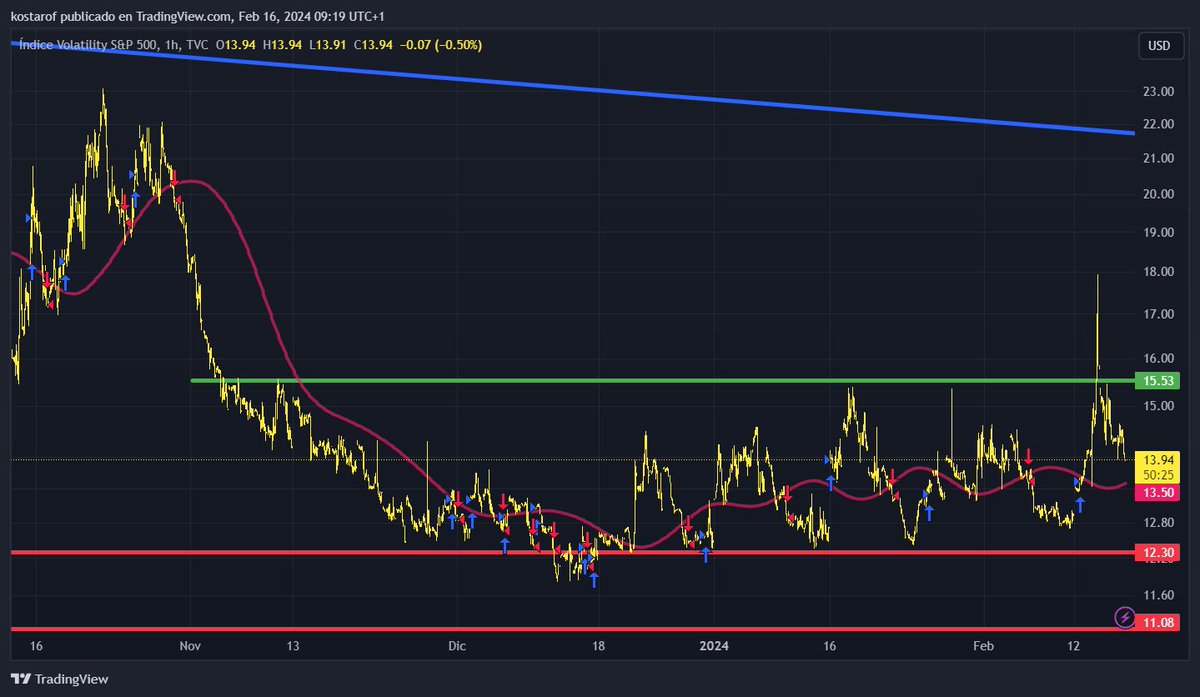Click the 2024 label on time axis

[x=714, y=646]
